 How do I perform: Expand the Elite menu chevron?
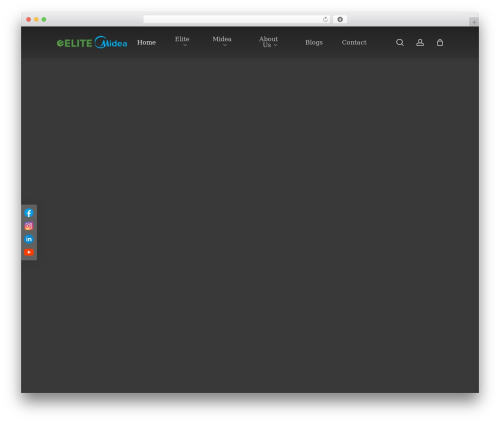pyautogui.click(x=185, y=45)
